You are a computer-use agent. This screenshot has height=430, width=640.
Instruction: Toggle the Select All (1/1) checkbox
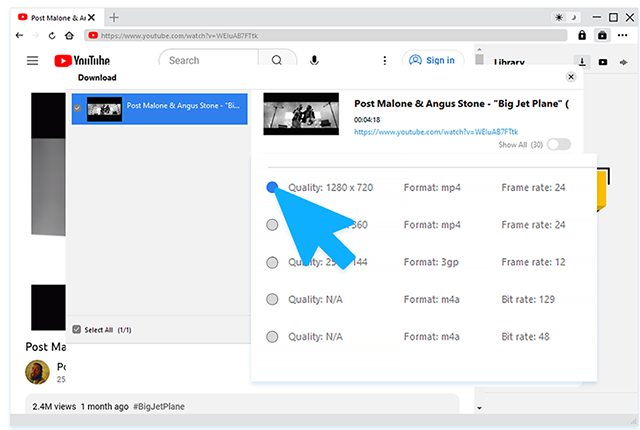[77, 329]
